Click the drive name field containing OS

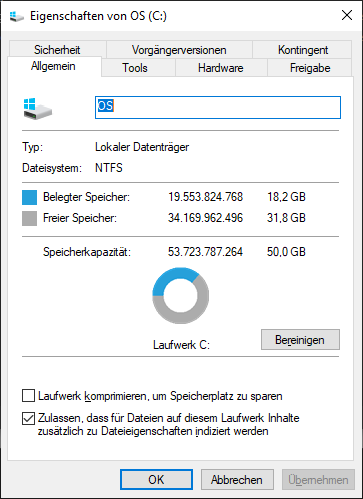pyautogui.click(x=218, y=107)
